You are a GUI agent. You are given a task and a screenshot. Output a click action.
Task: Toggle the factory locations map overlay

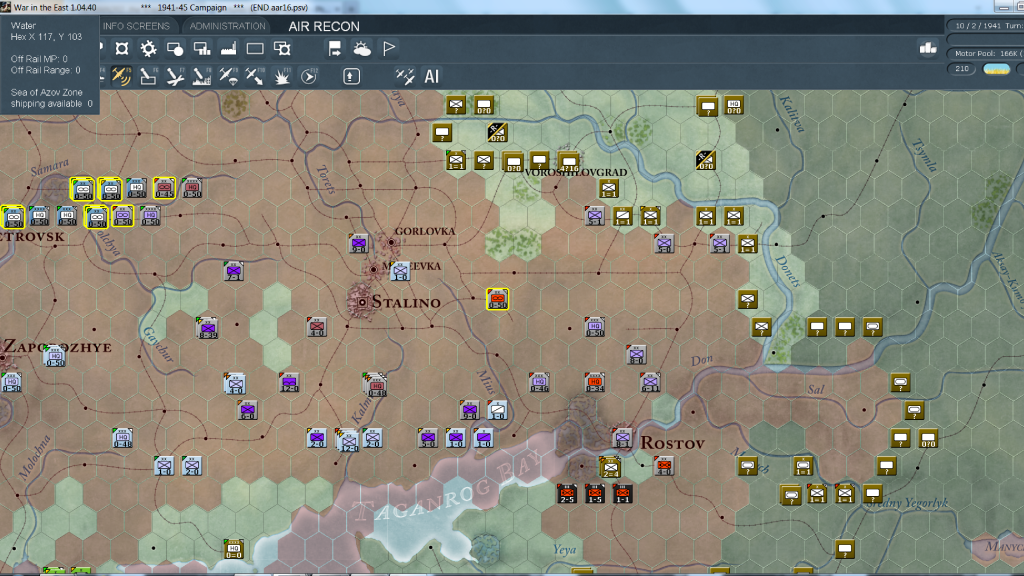click(229, 48)
